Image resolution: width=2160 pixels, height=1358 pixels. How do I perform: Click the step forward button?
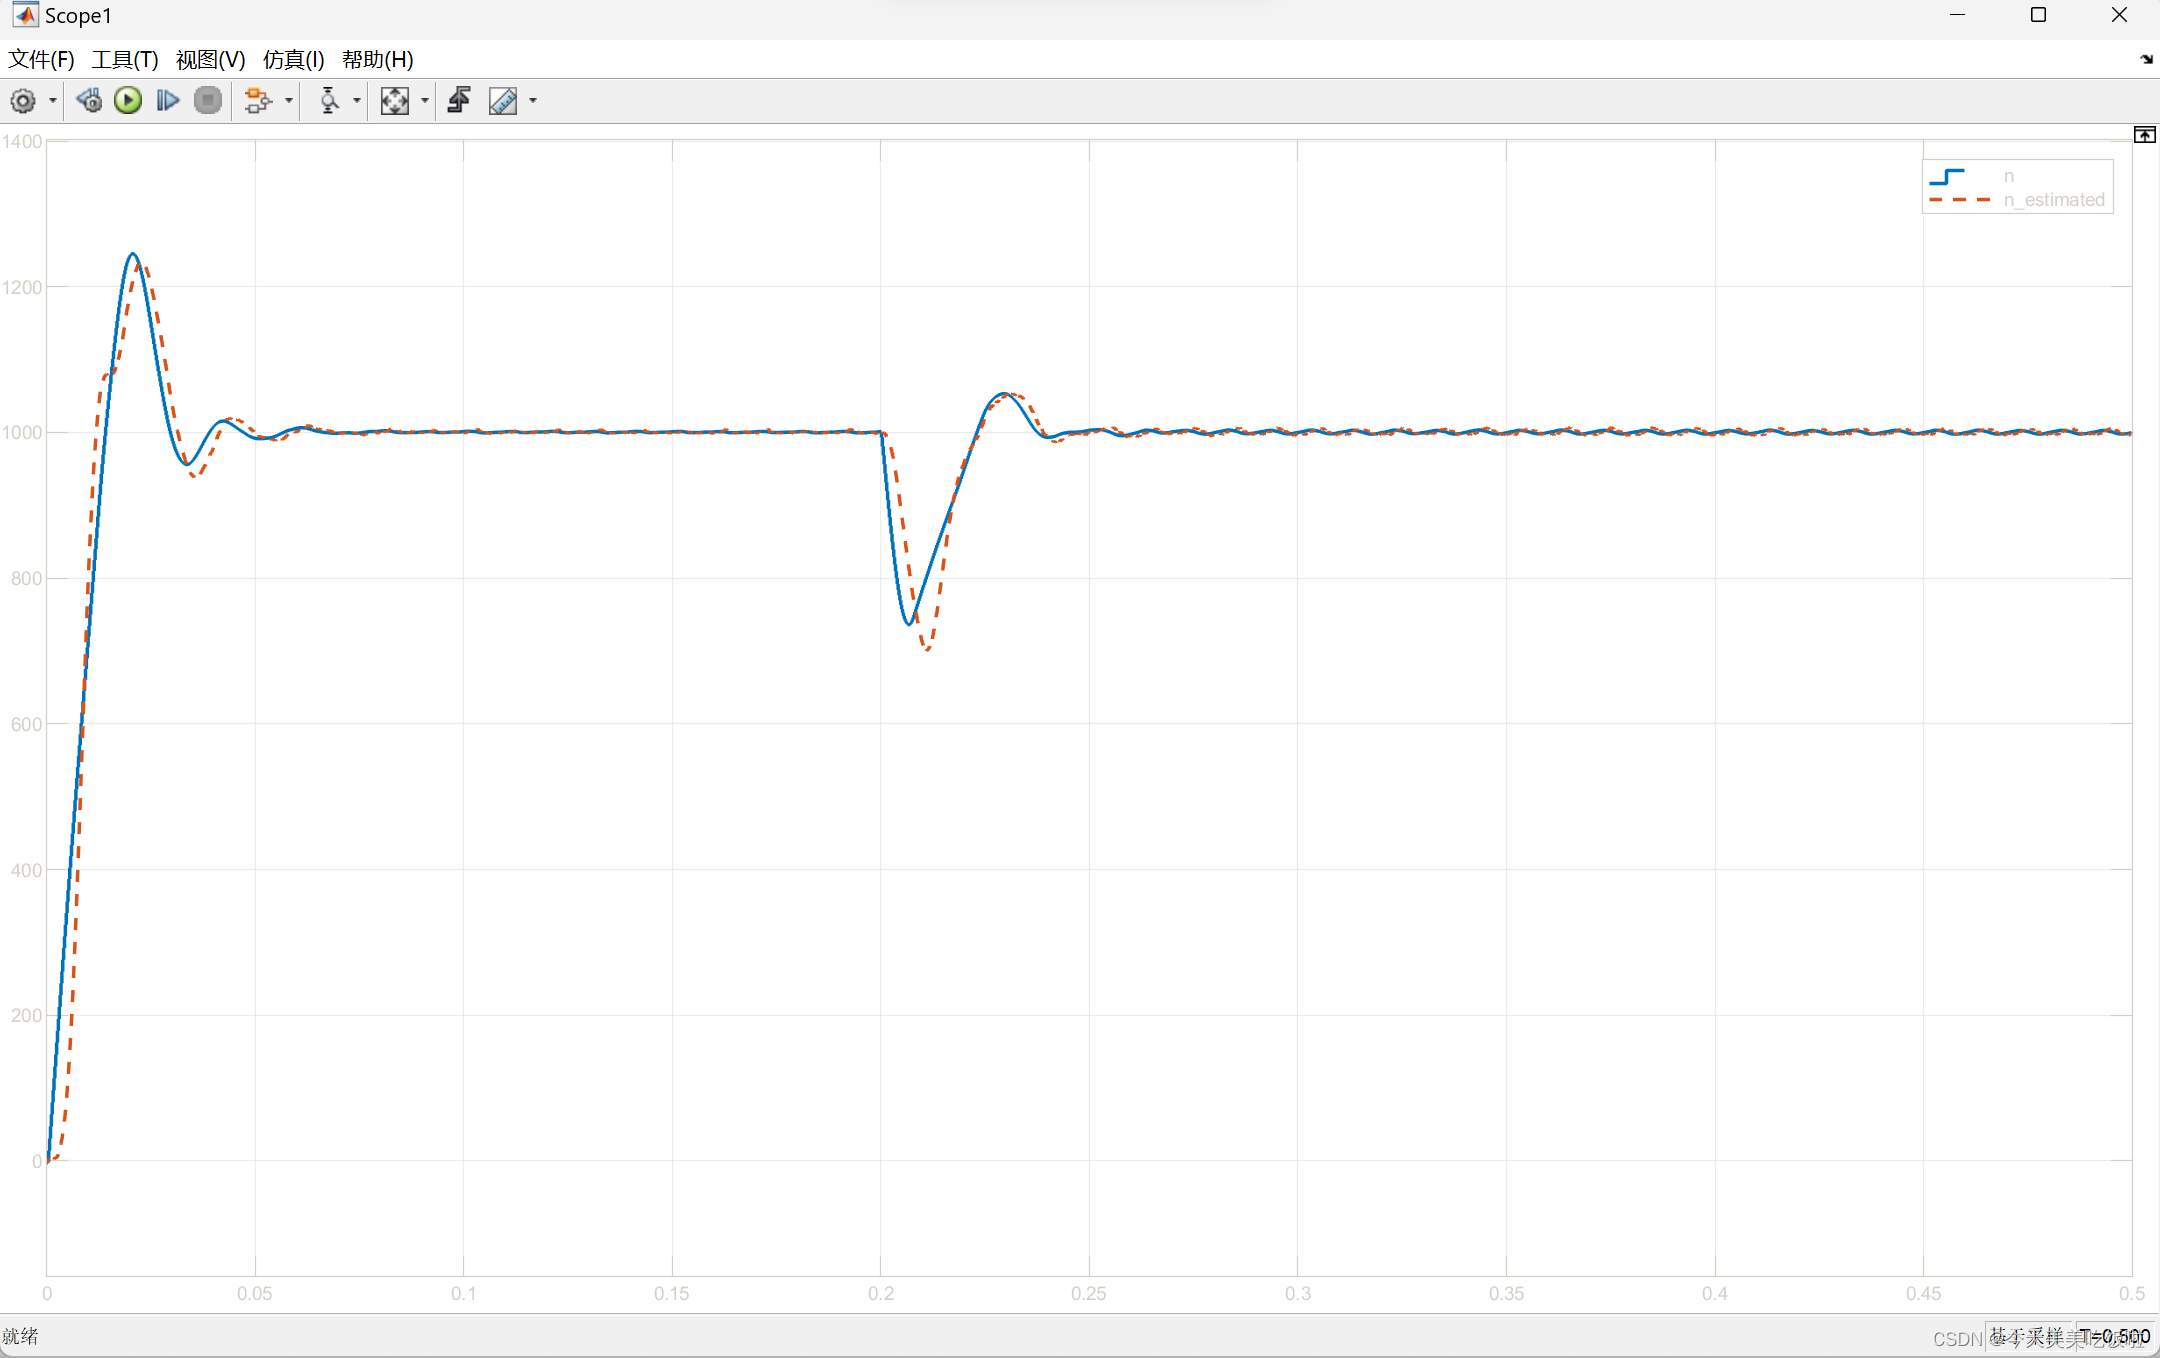click(168, 101)
